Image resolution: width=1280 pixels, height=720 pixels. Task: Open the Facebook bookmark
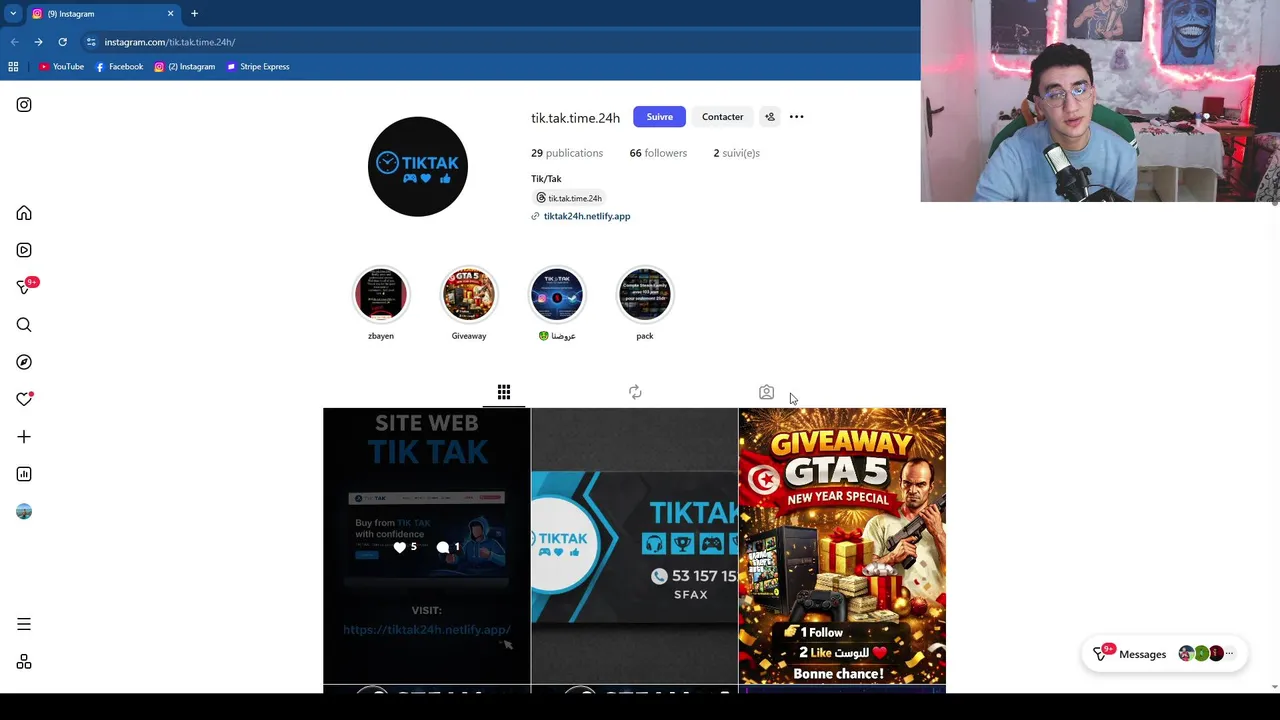tap(119, 67)
